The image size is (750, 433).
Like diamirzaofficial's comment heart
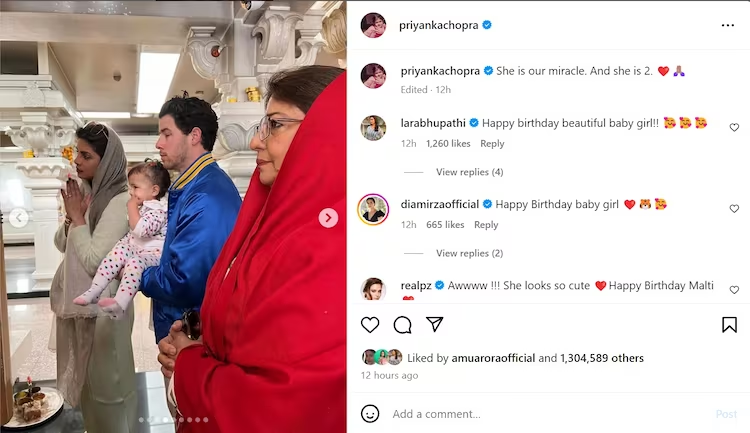pyautogui.click(x=734, y=209)
